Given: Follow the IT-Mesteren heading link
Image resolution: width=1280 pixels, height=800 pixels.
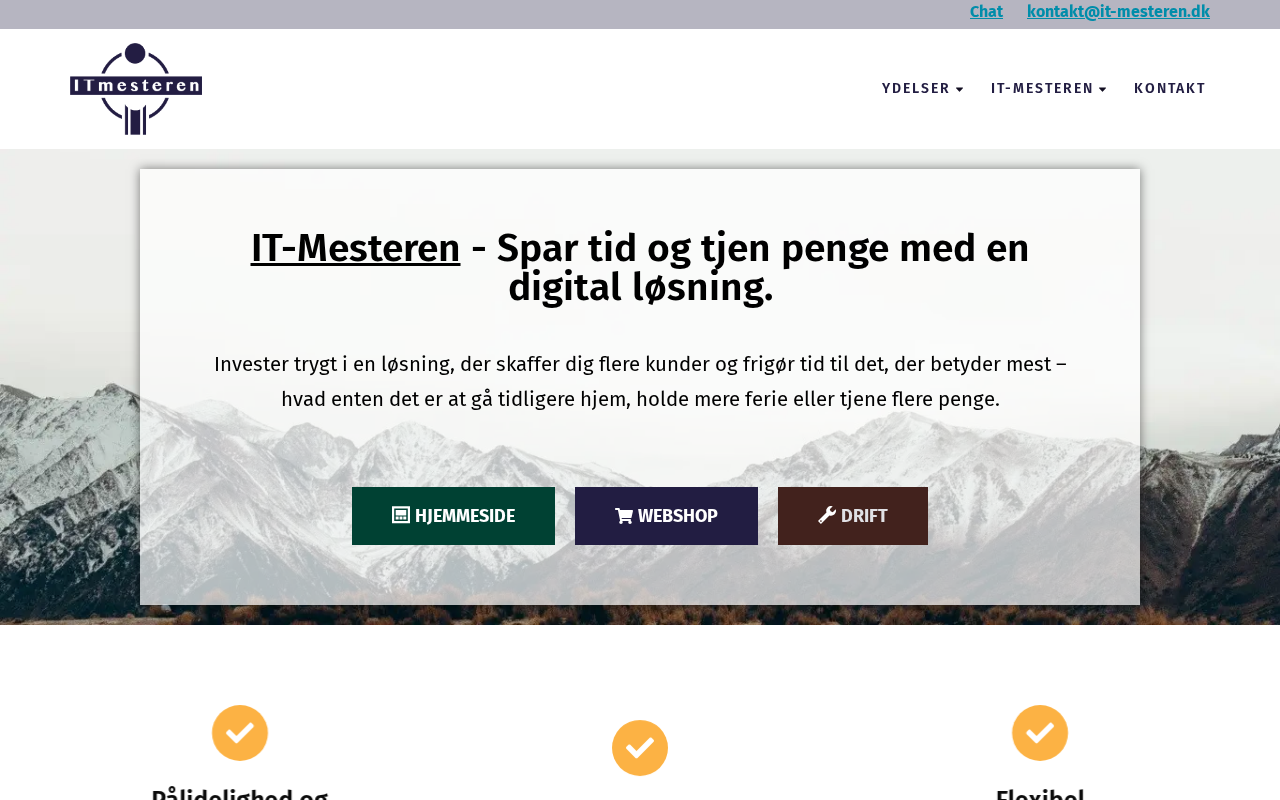Looking at the screenshot, I should click(355, 248).
